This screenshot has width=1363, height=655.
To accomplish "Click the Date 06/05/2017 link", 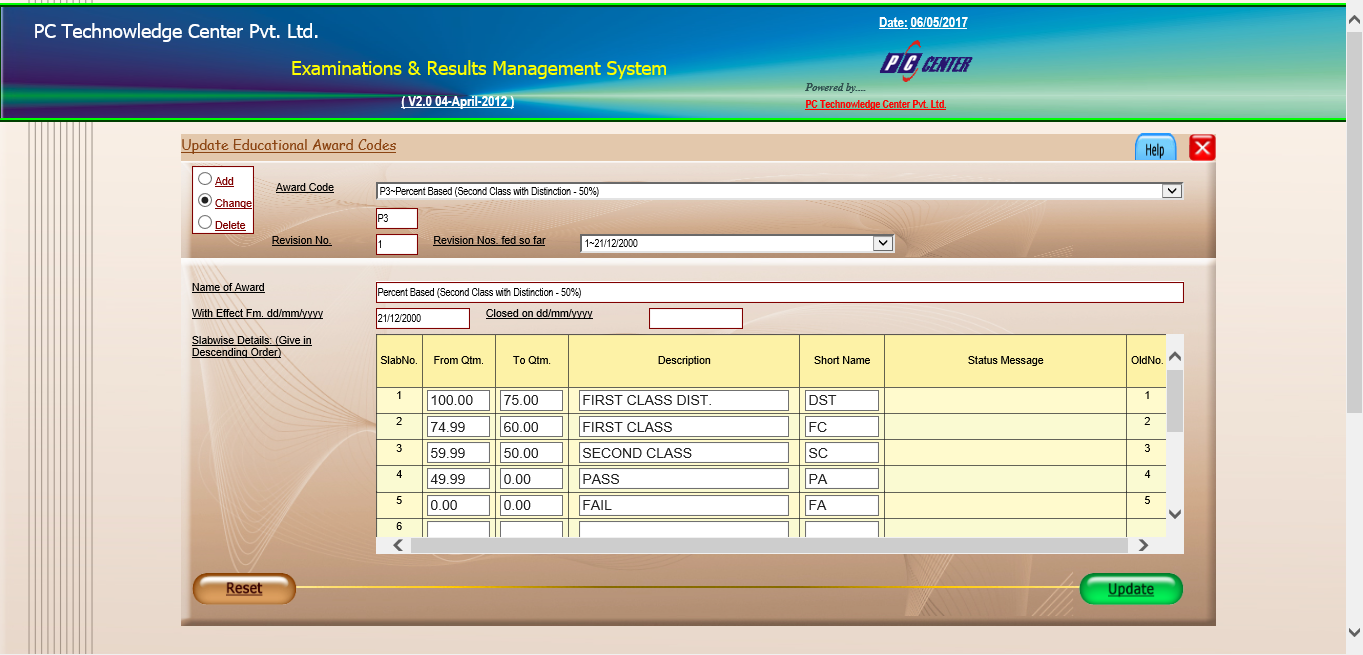I will (x=922, y=23).
